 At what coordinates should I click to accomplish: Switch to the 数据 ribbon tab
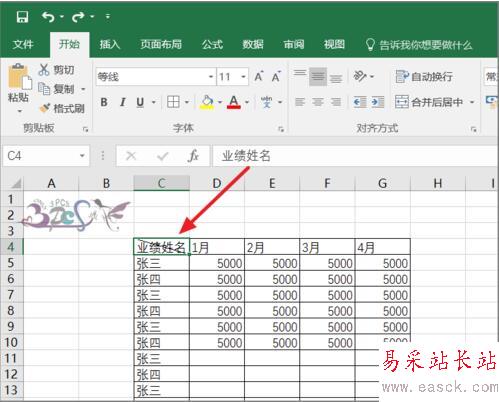click(253, 44)
